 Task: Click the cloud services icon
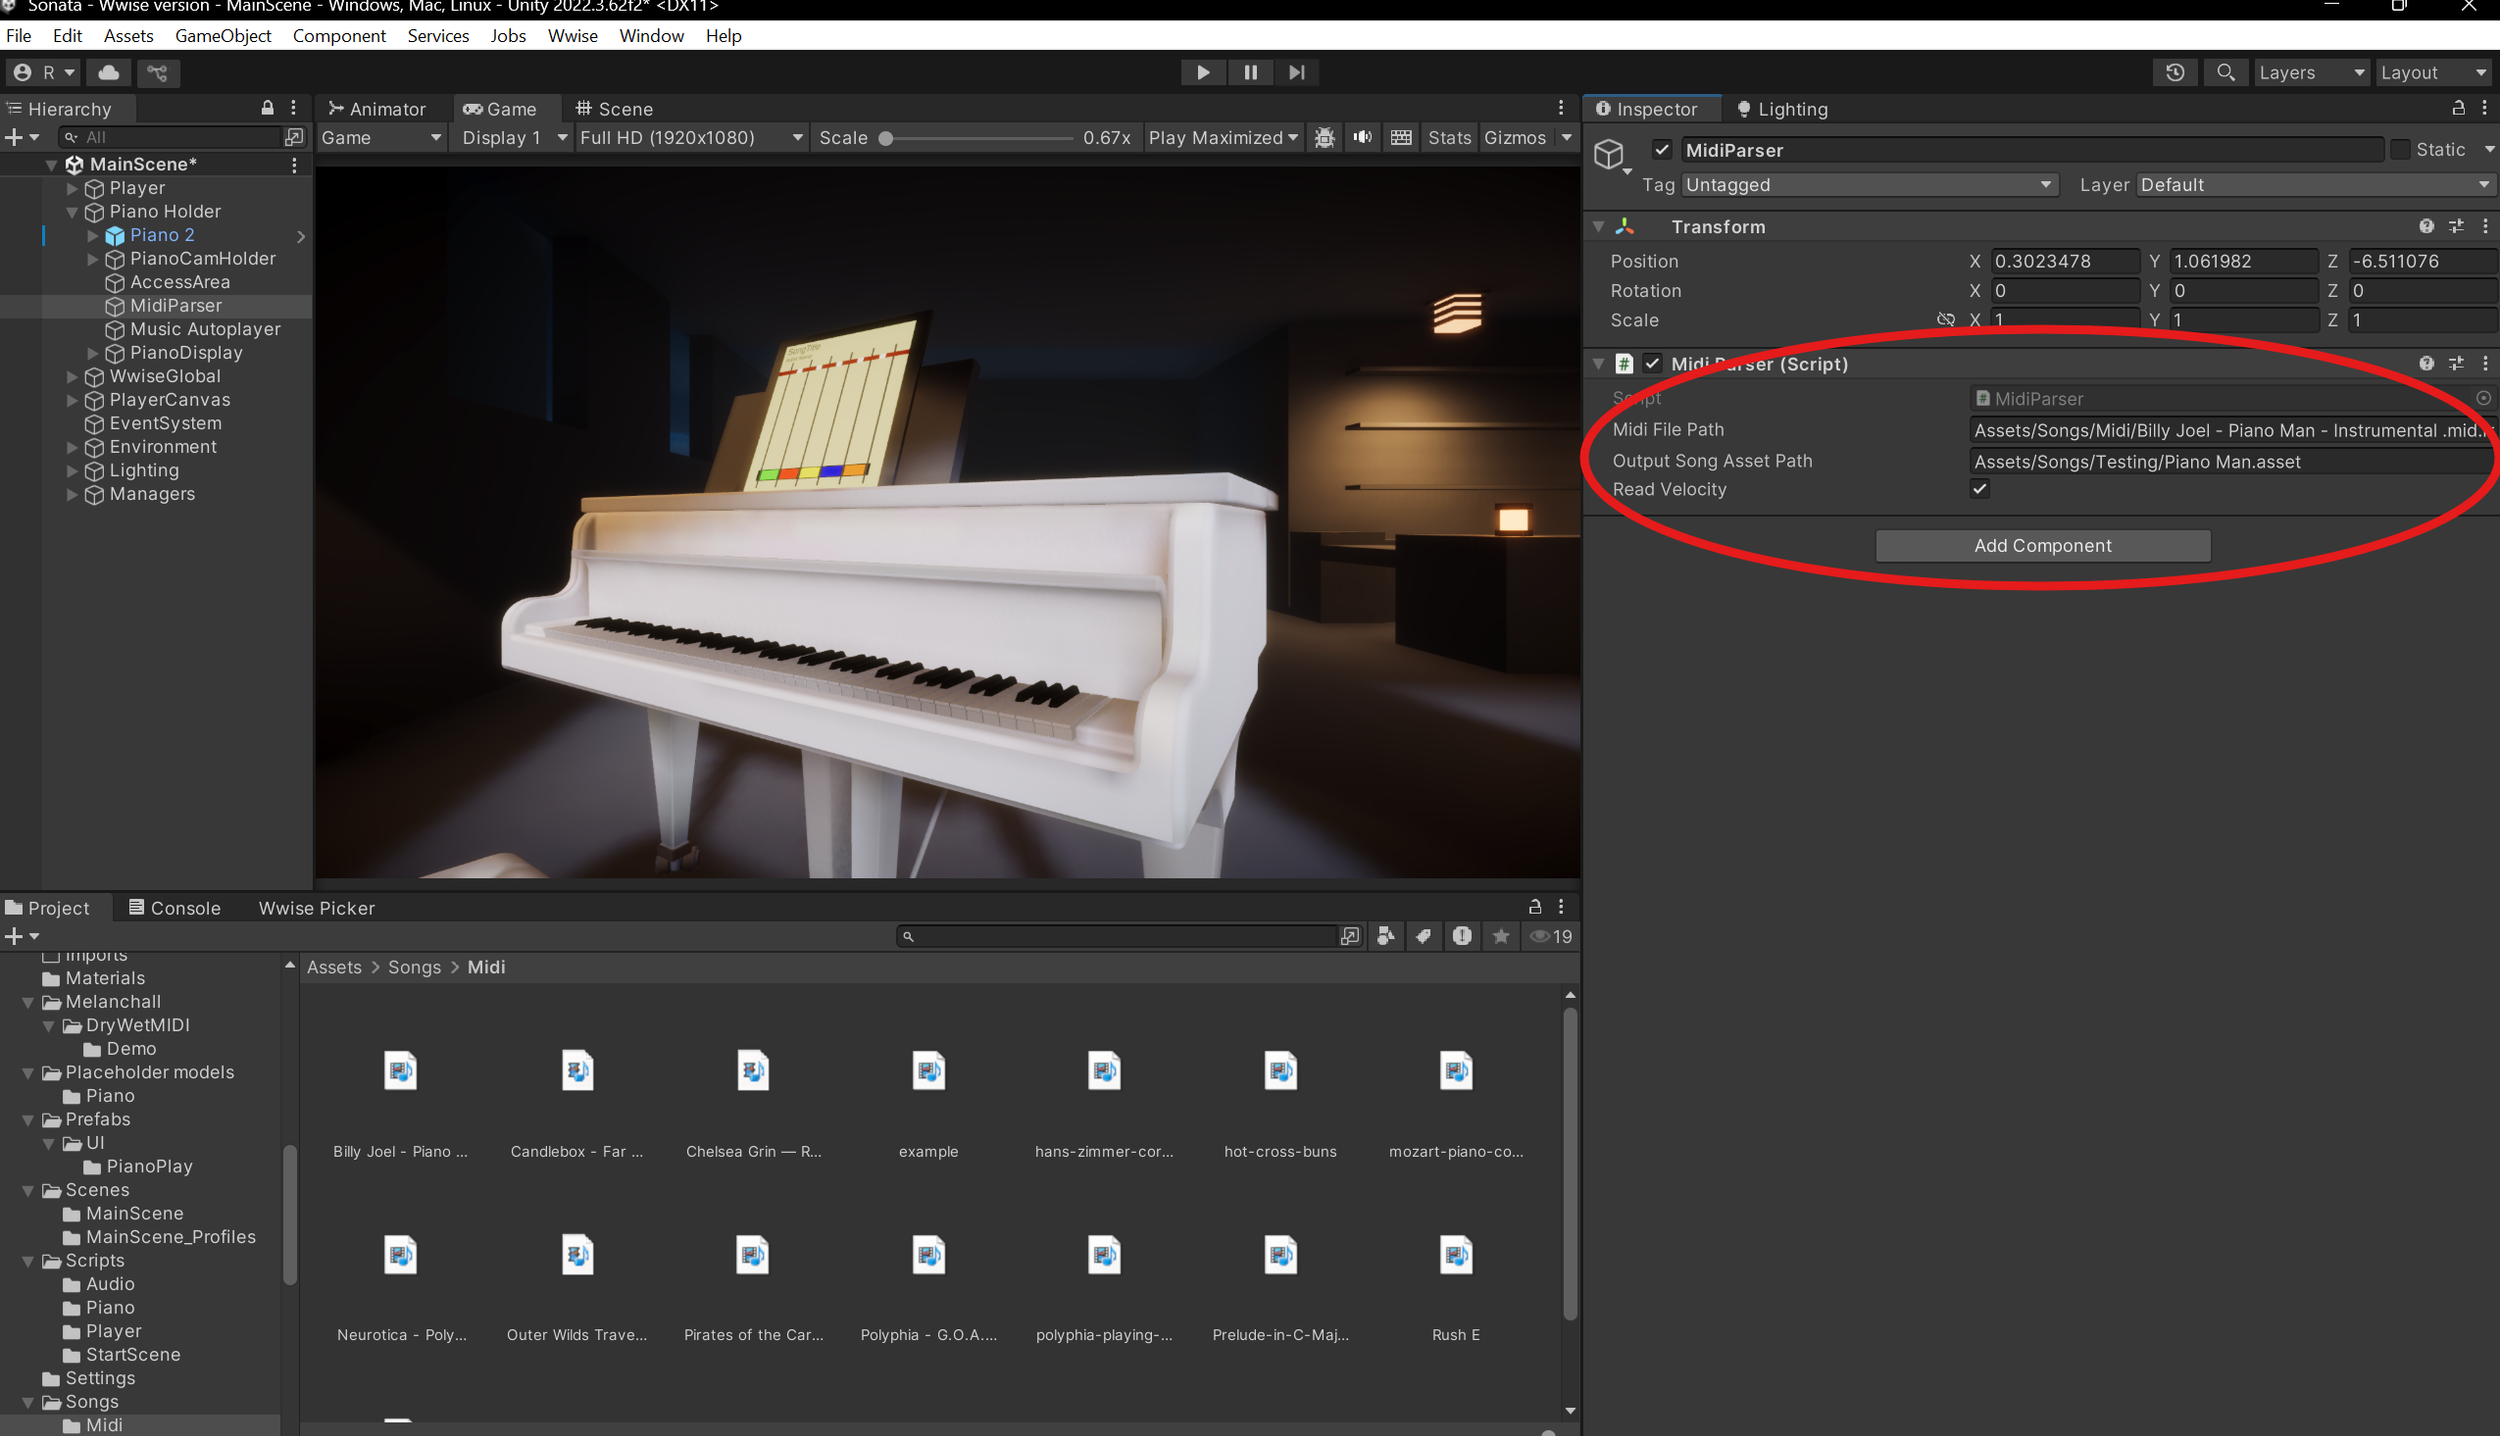[x=109, y=72]
